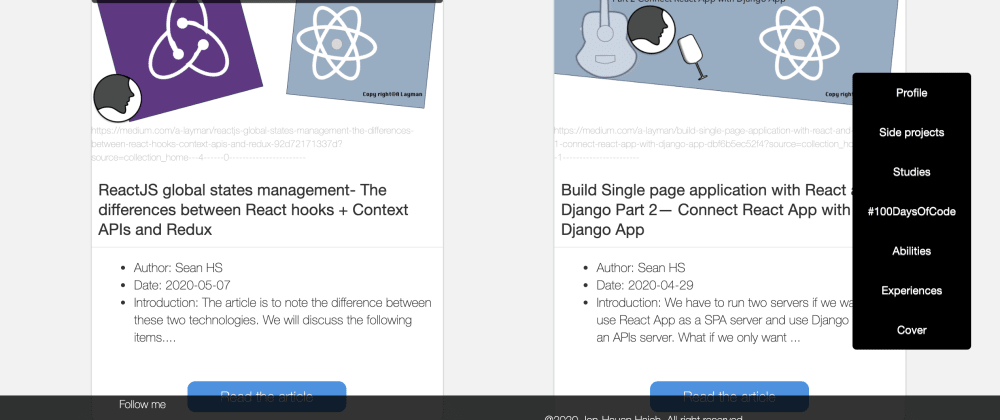Click 'Author: Sean HS' in the right card
This screenshot has height=420, width=1000.
[641, 268]
